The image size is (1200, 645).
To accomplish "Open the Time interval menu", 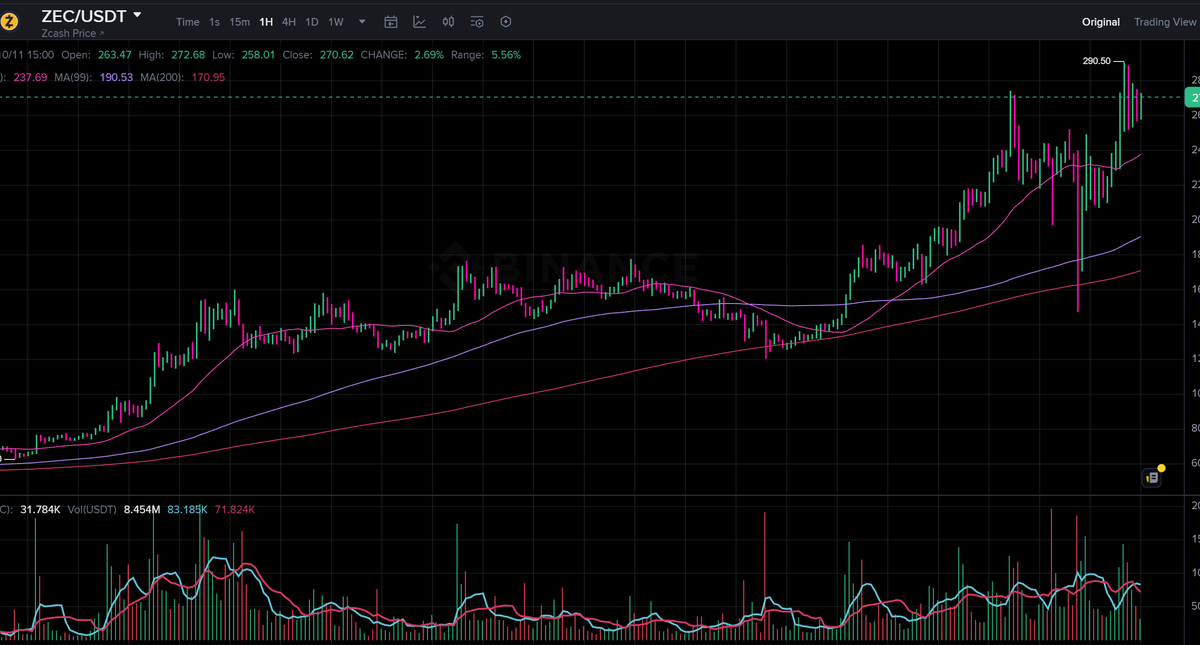I will pos(187,21).
